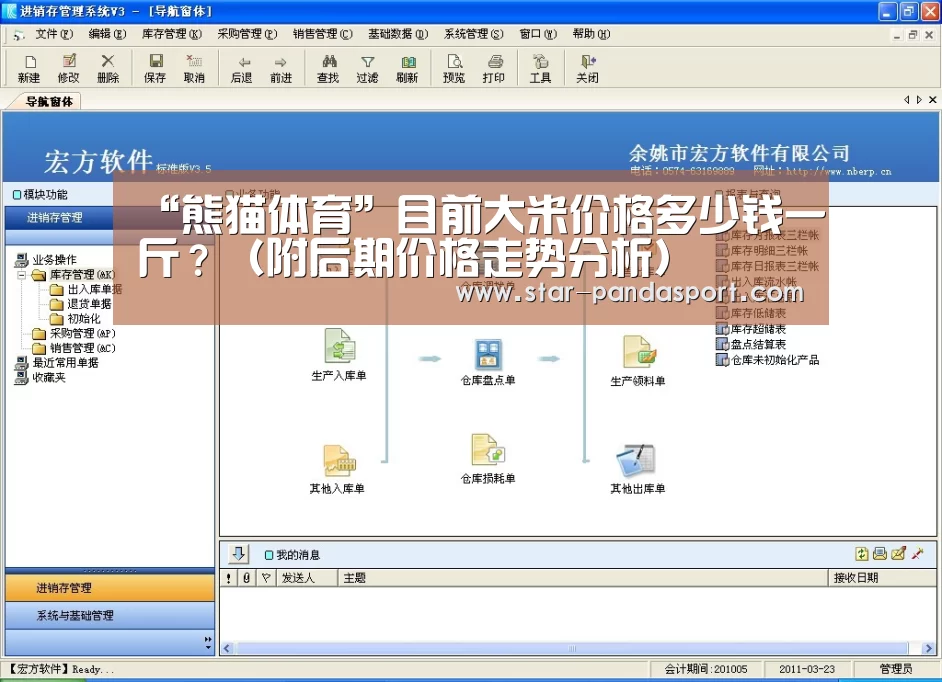
Task: Open the 仓库损耗单 workflow icon
Action: tap(488, 449)
